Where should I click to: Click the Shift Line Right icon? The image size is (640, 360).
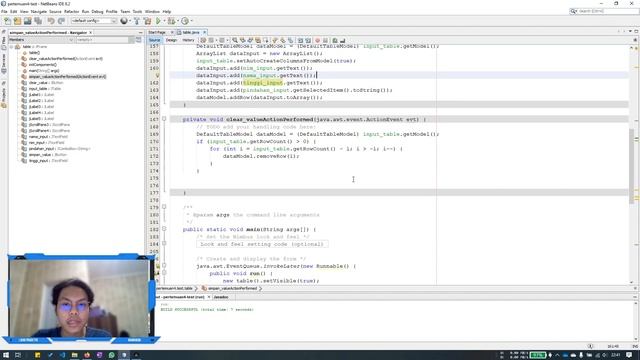(x=308, y=40)
